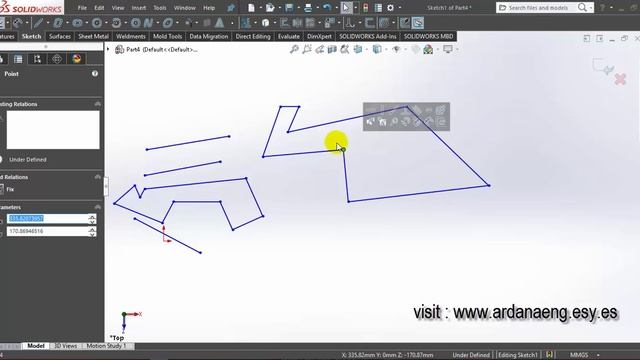Screen dimensions: 640x360
Task: Switch to the Surfaces tab
Action: [60, 36]
